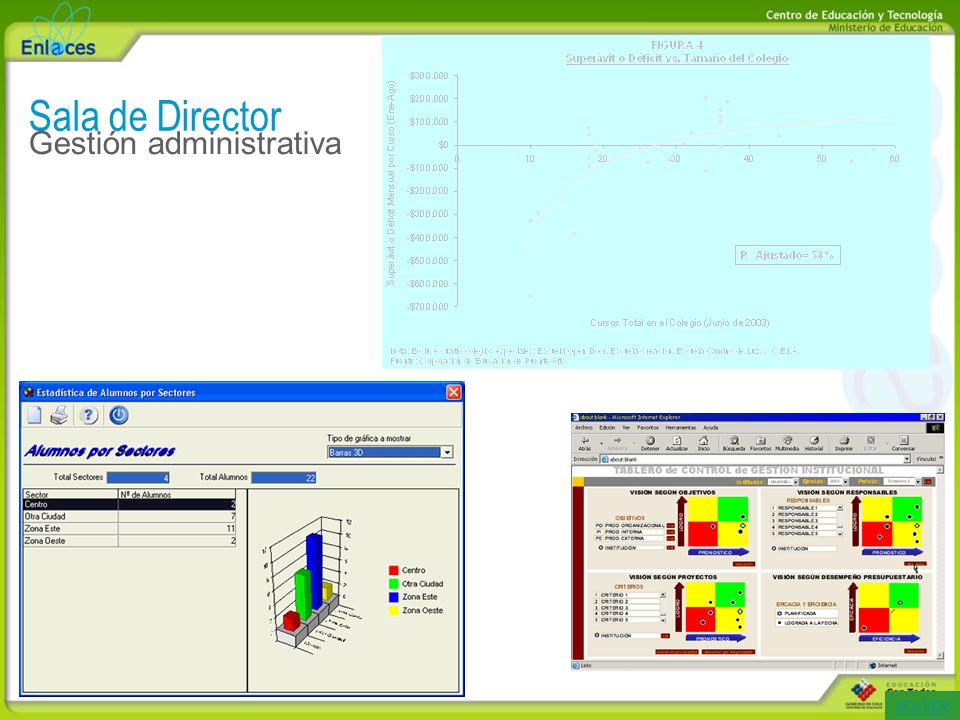This screenshot has width=960, height=720.
Task: Click the Pronóstico arrow under Visión según Objetivos
Action: (719, 552)
